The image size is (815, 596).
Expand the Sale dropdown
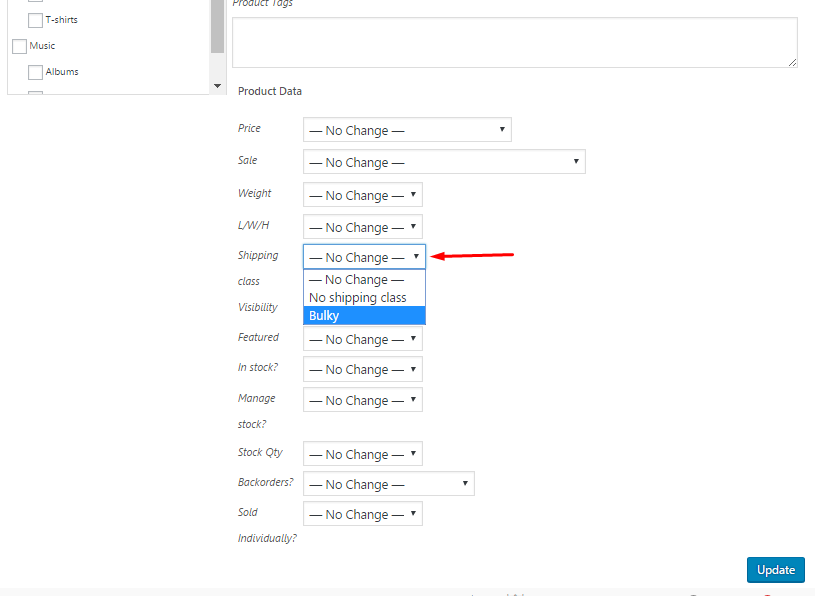point(444,162)
